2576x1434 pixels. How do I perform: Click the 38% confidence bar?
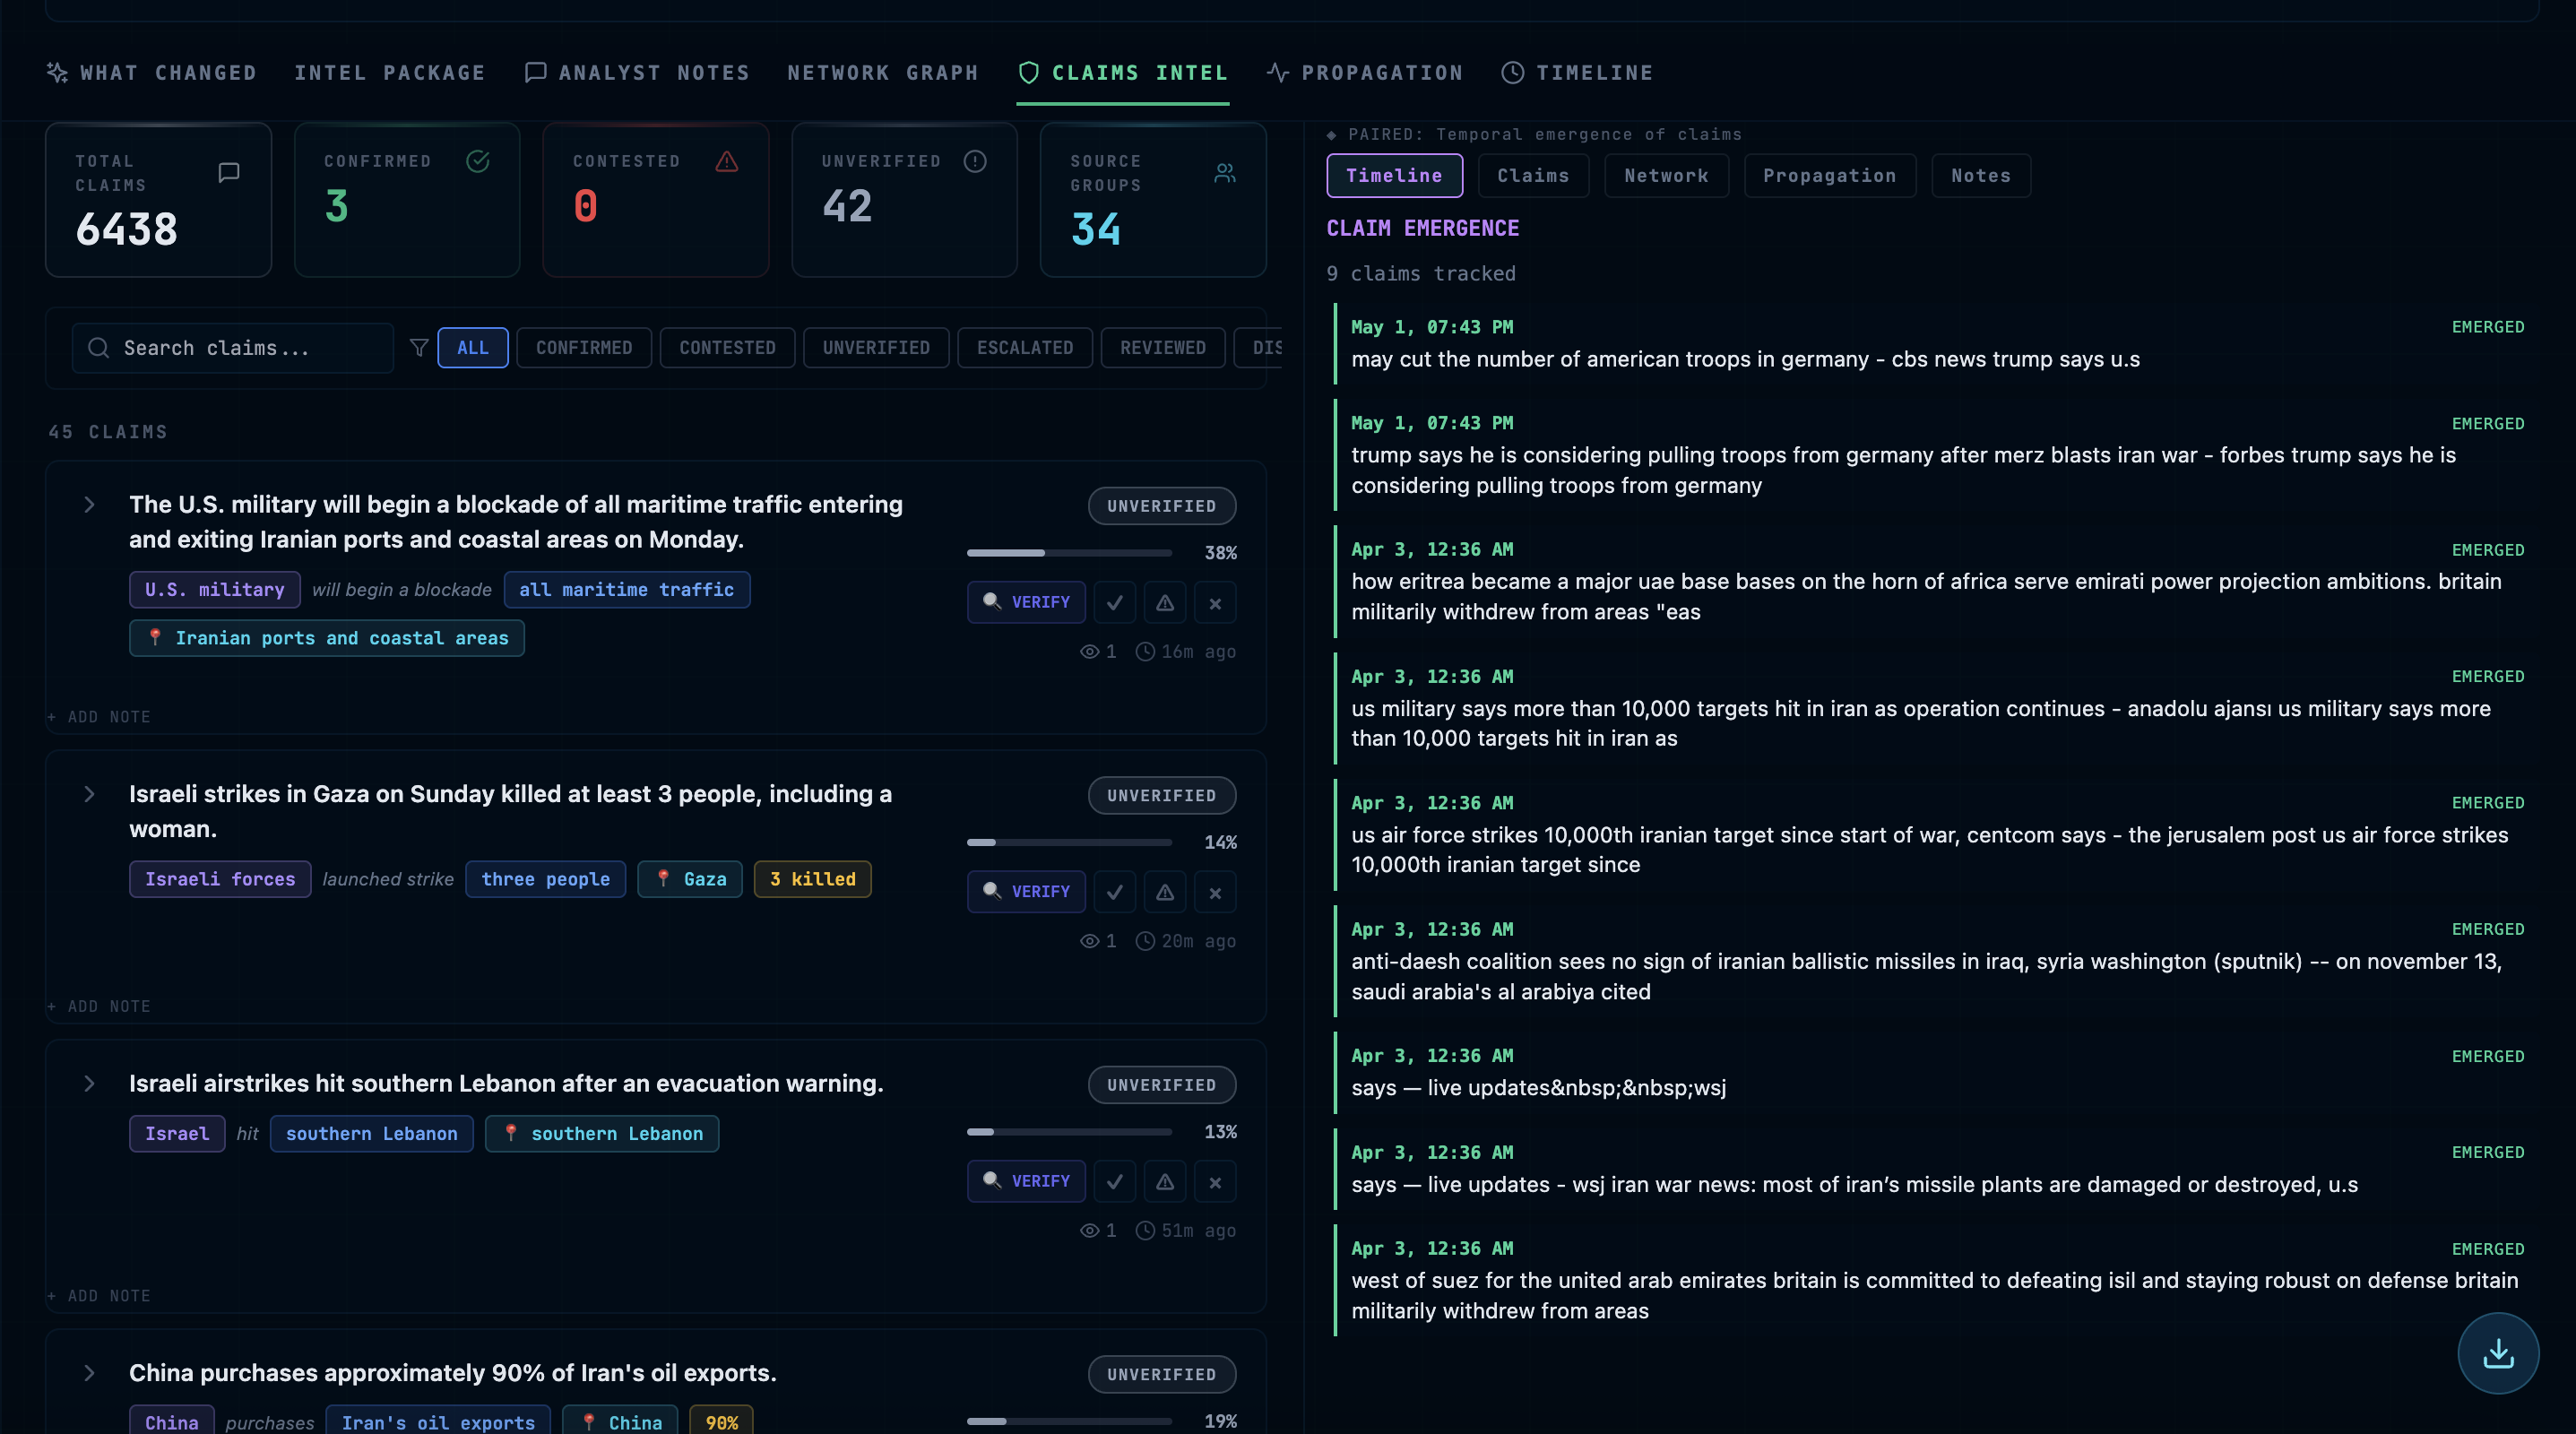(1069, 553)
